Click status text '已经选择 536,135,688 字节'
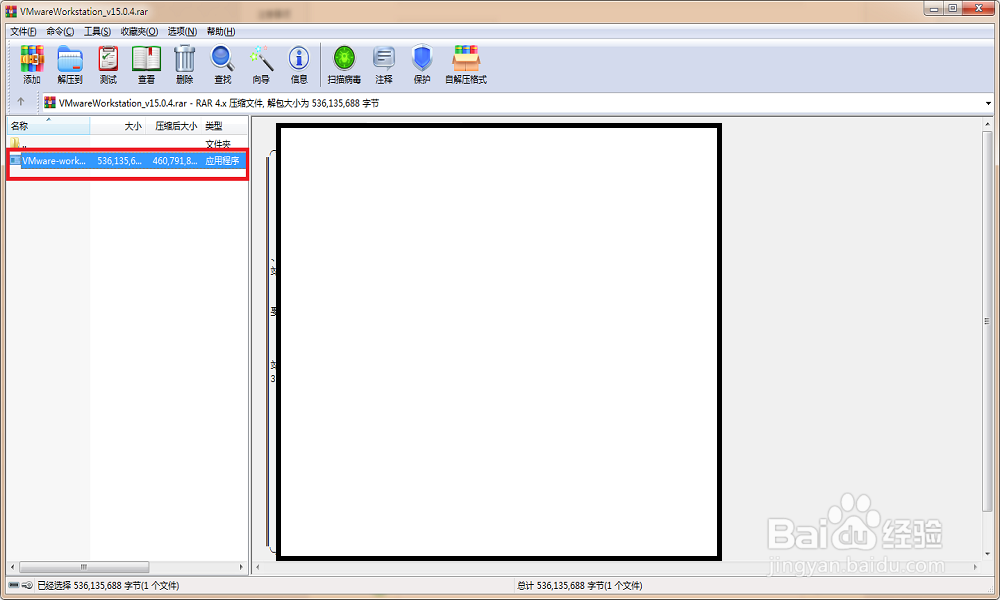Screen dimensions: 1000x600 pos(108,585)
